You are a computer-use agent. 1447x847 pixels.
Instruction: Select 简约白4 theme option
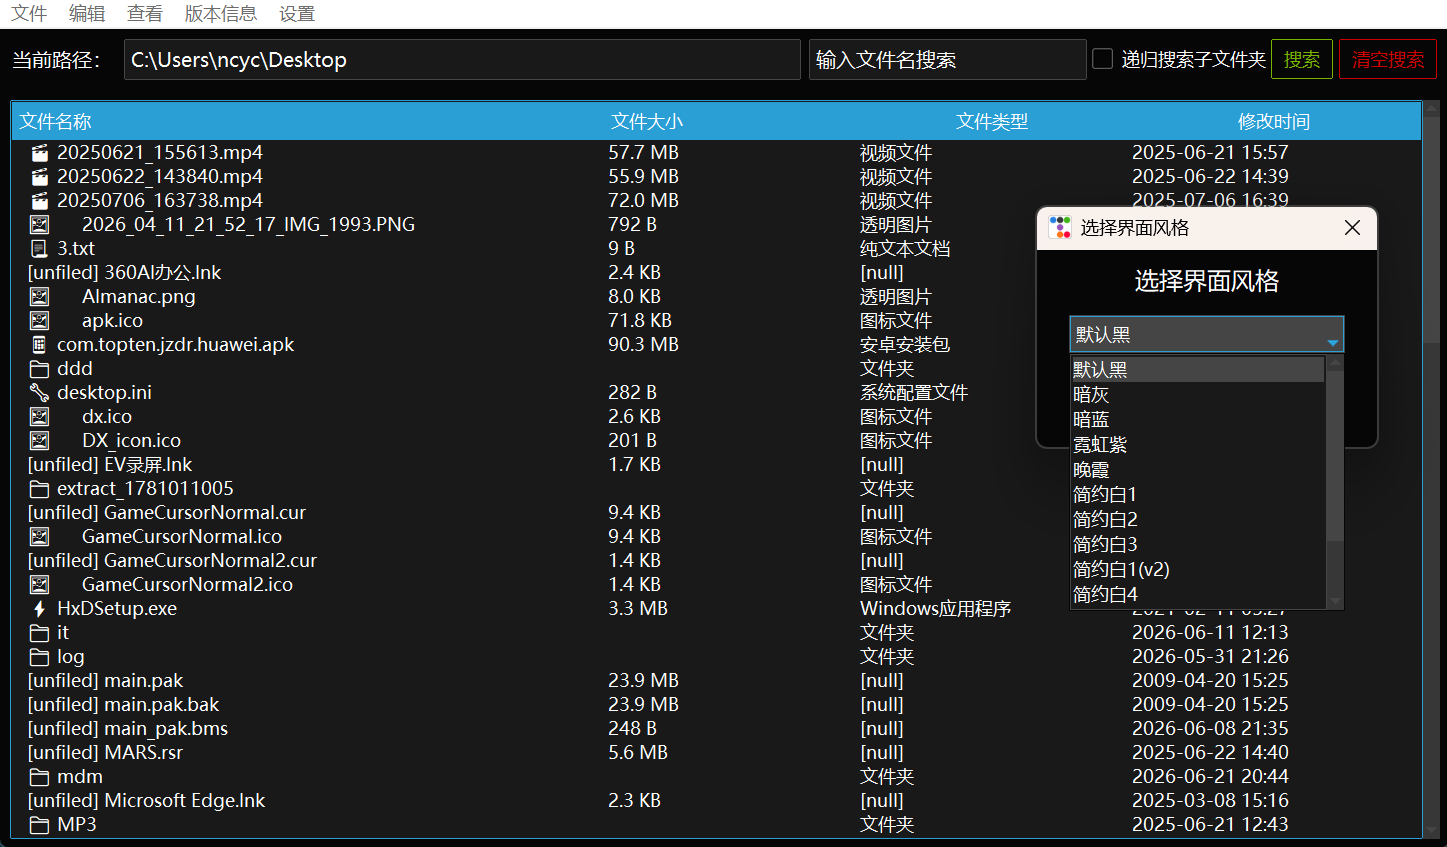(x=1197, y=594)
